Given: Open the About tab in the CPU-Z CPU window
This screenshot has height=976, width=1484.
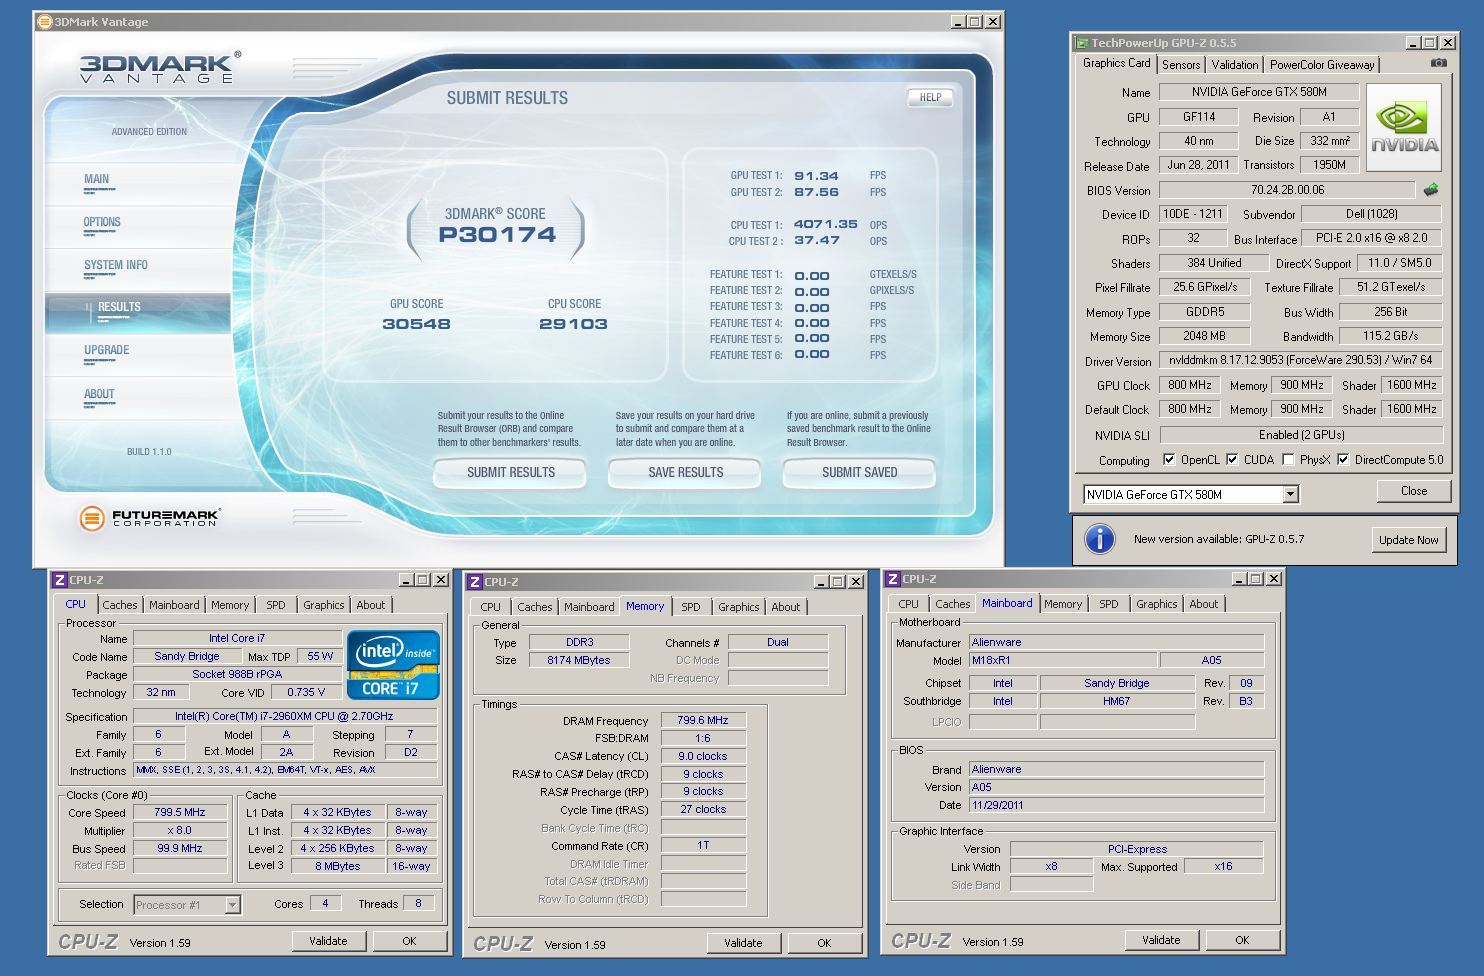Looking at the screenshot, I should tap(371, 605).
